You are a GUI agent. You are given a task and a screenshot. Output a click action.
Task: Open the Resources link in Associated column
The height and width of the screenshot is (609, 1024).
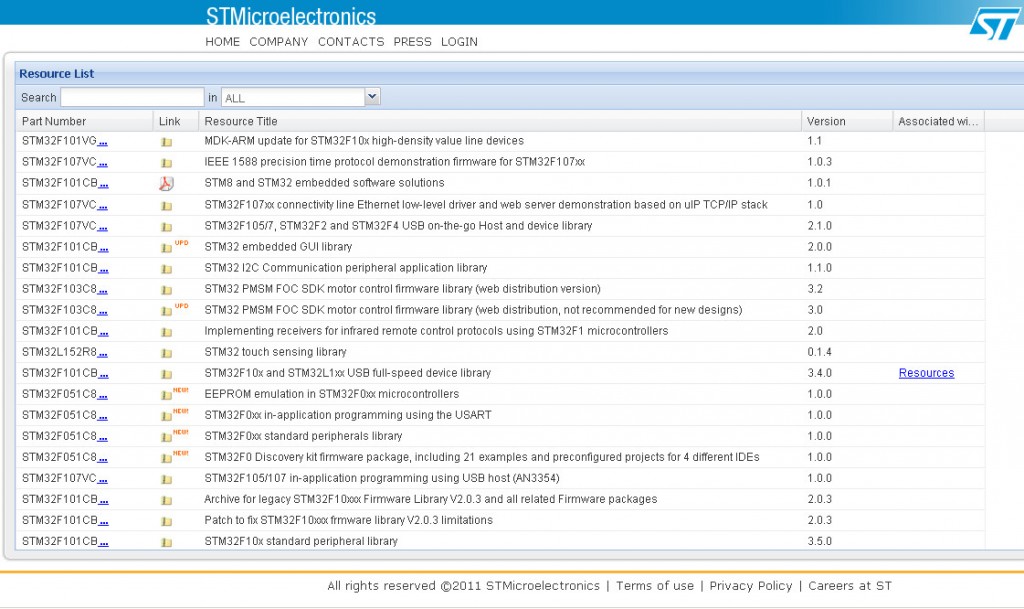(926, 373)
